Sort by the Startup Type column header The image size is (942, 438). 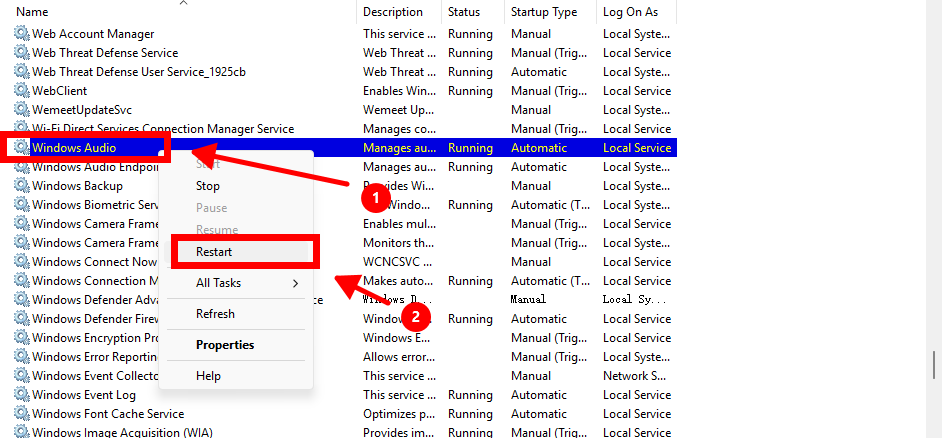click(x=543, y=12)
